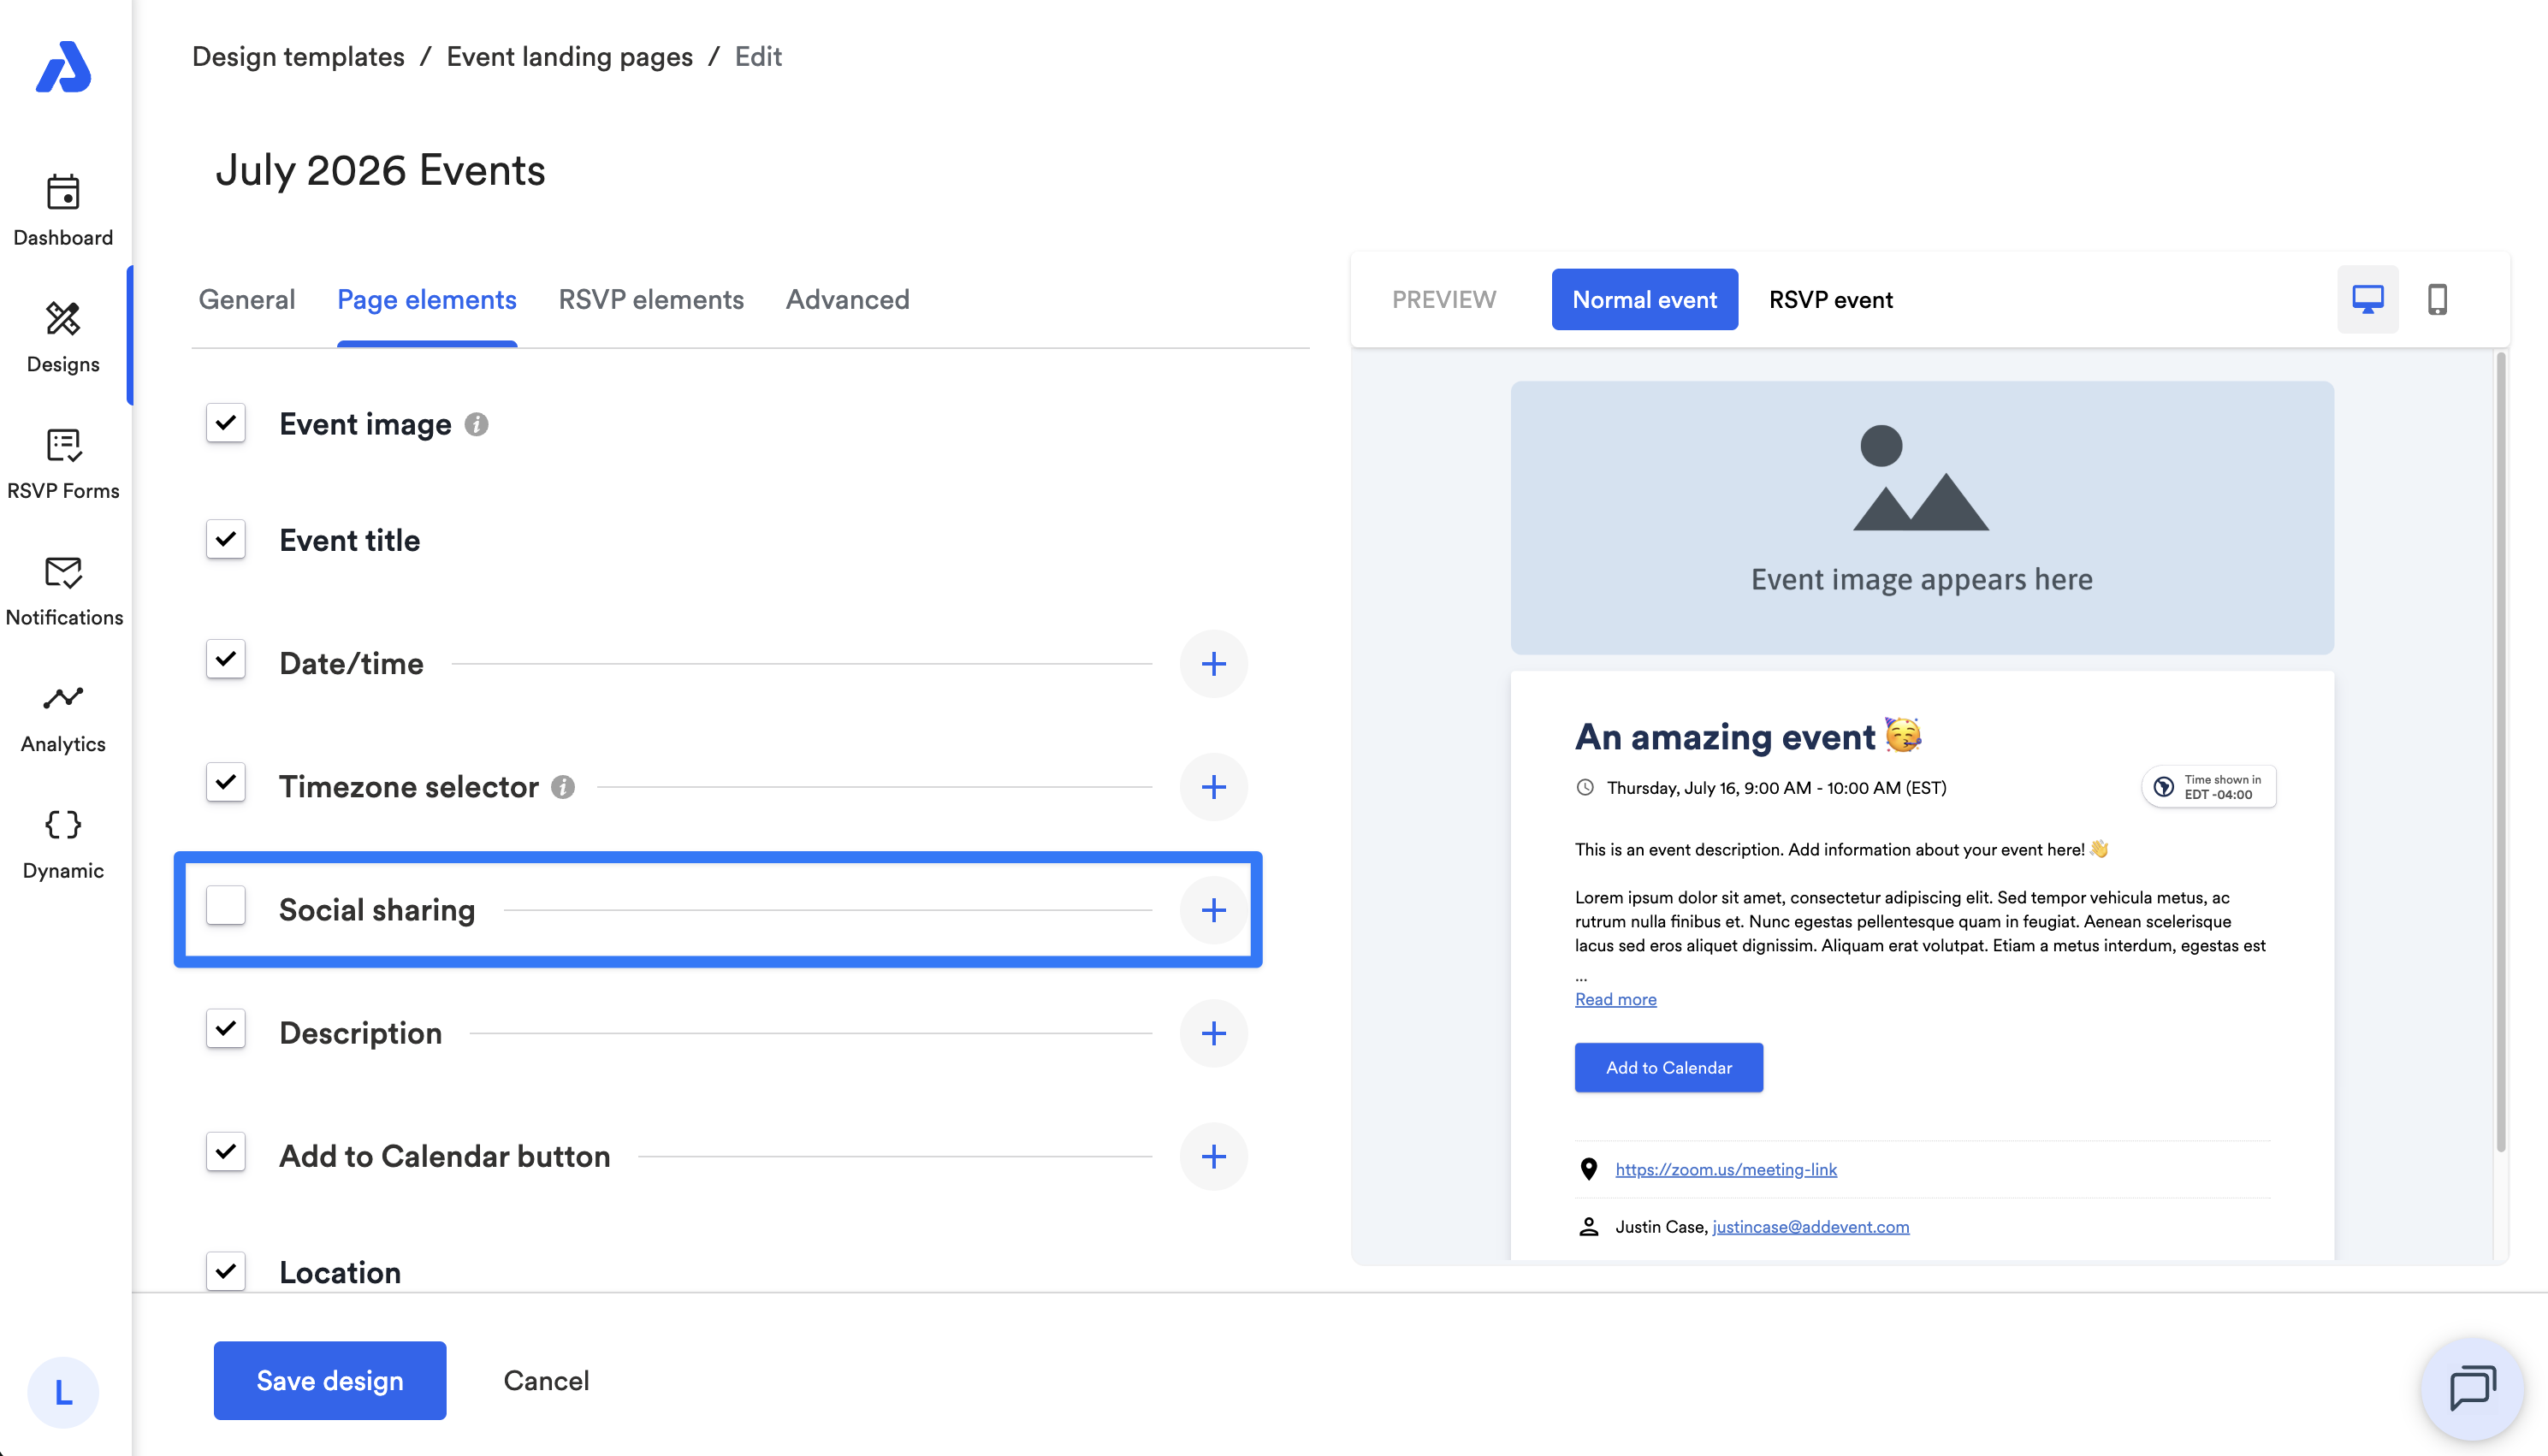The width and height of the screenshot is (2548, 1456).
Task: Uncheck the Description checkbox
Action: click(x=226, y=1028)
